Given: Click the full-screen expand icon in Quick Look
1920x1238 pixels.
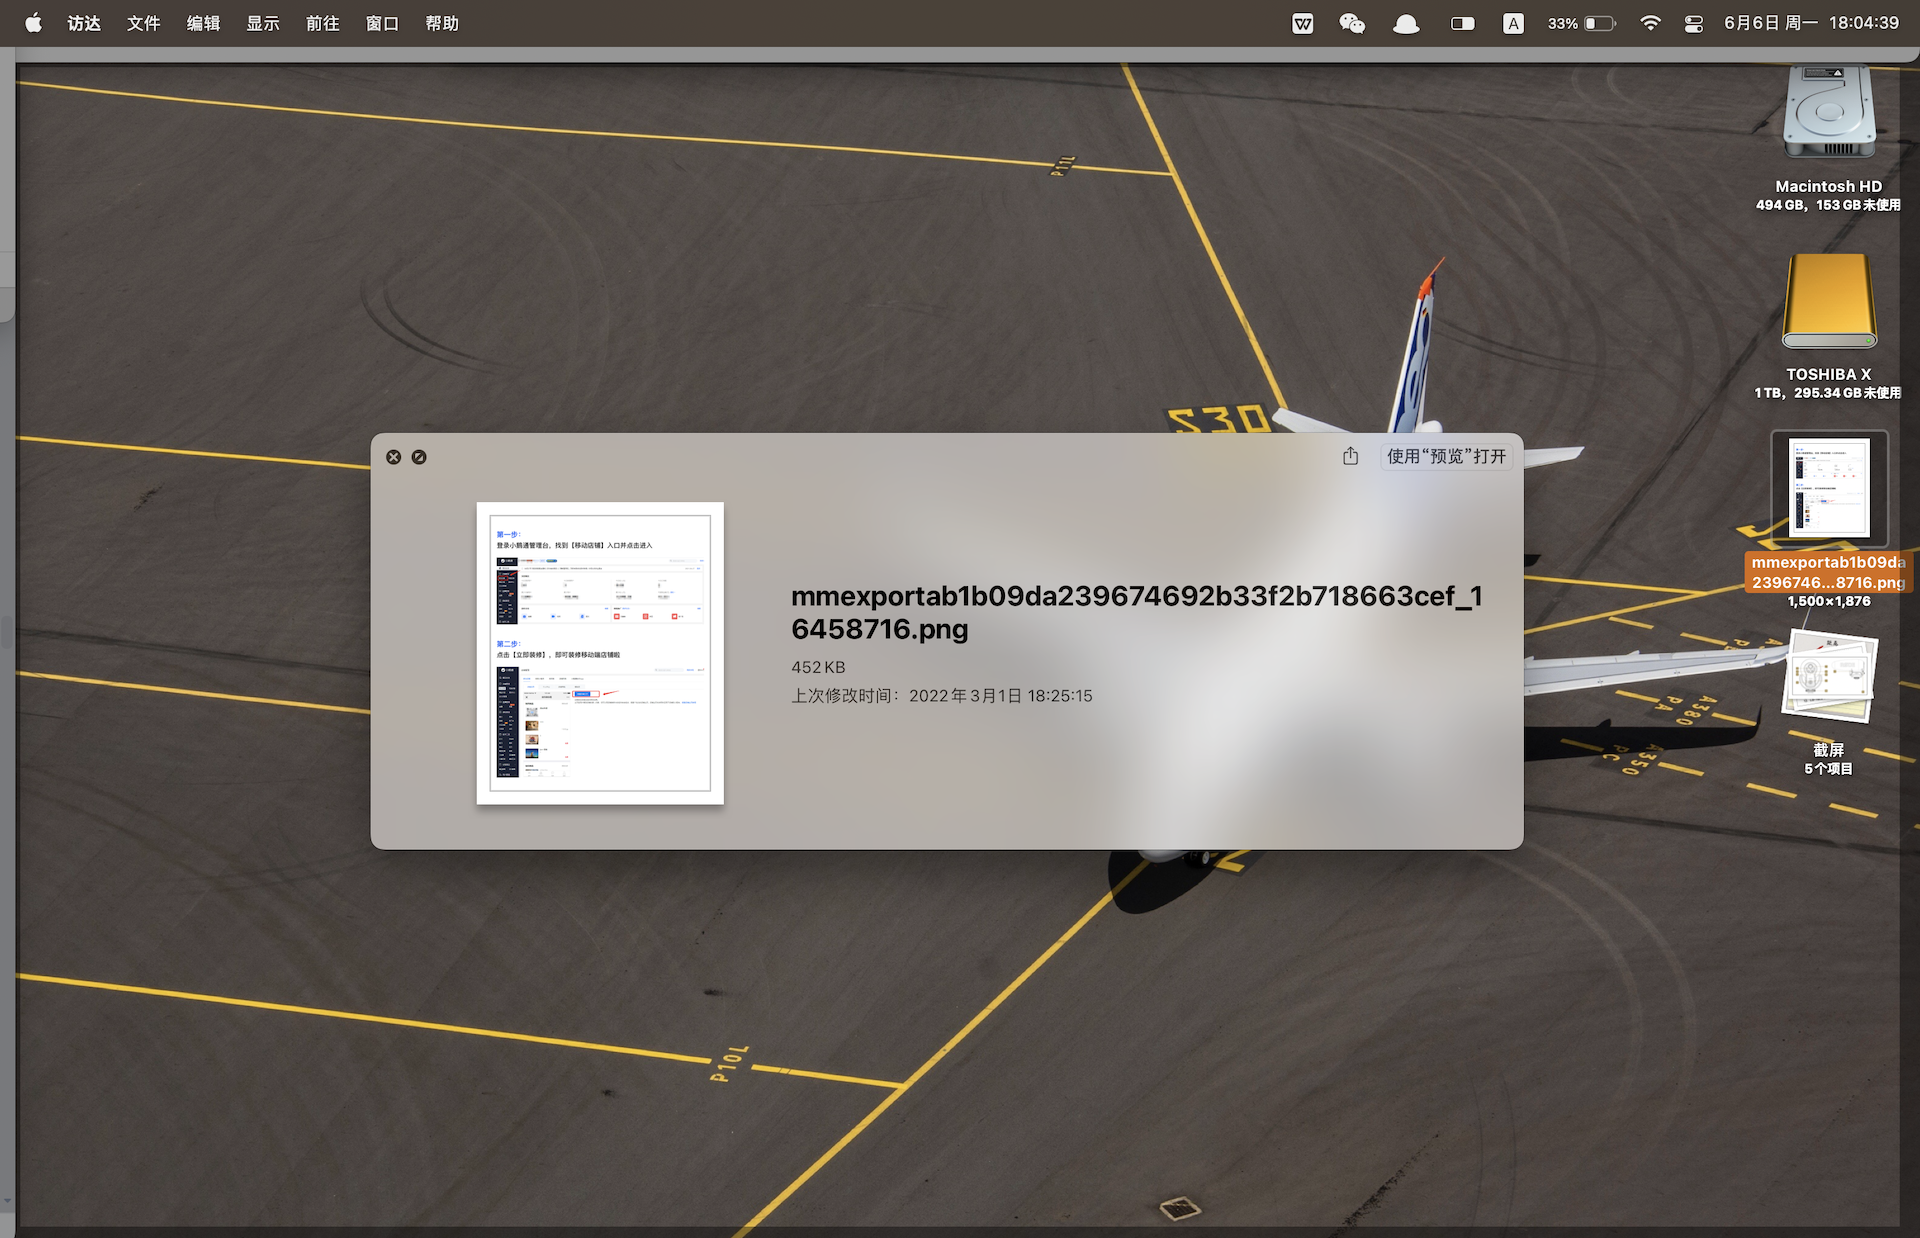Looking at the screenshot, I should [419, 457].
